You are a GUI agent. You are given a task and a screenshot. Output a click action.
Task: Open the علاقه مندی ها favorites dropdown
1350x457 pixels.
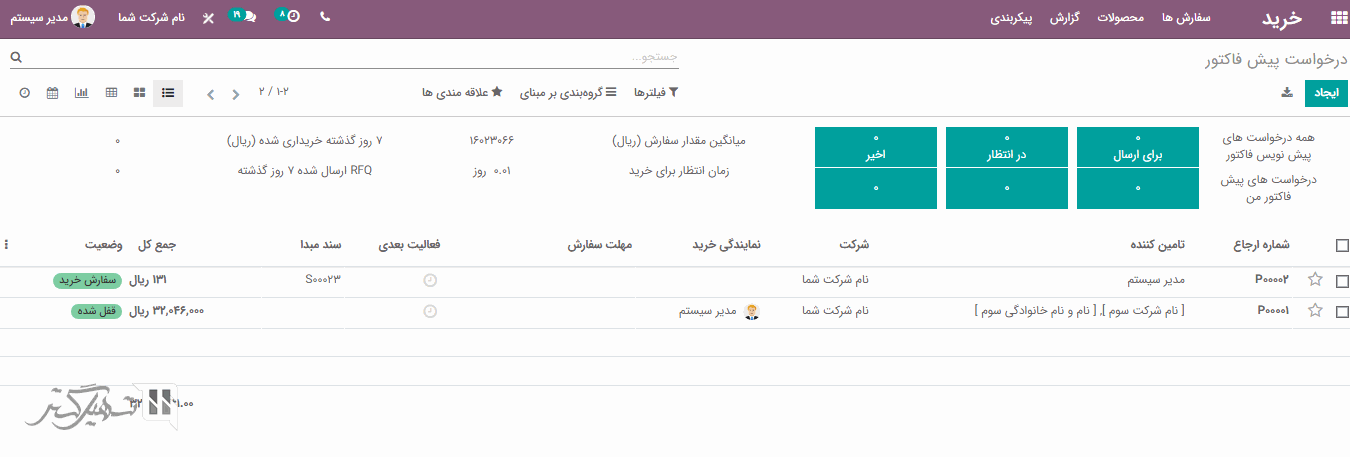[x=462, y=93]
